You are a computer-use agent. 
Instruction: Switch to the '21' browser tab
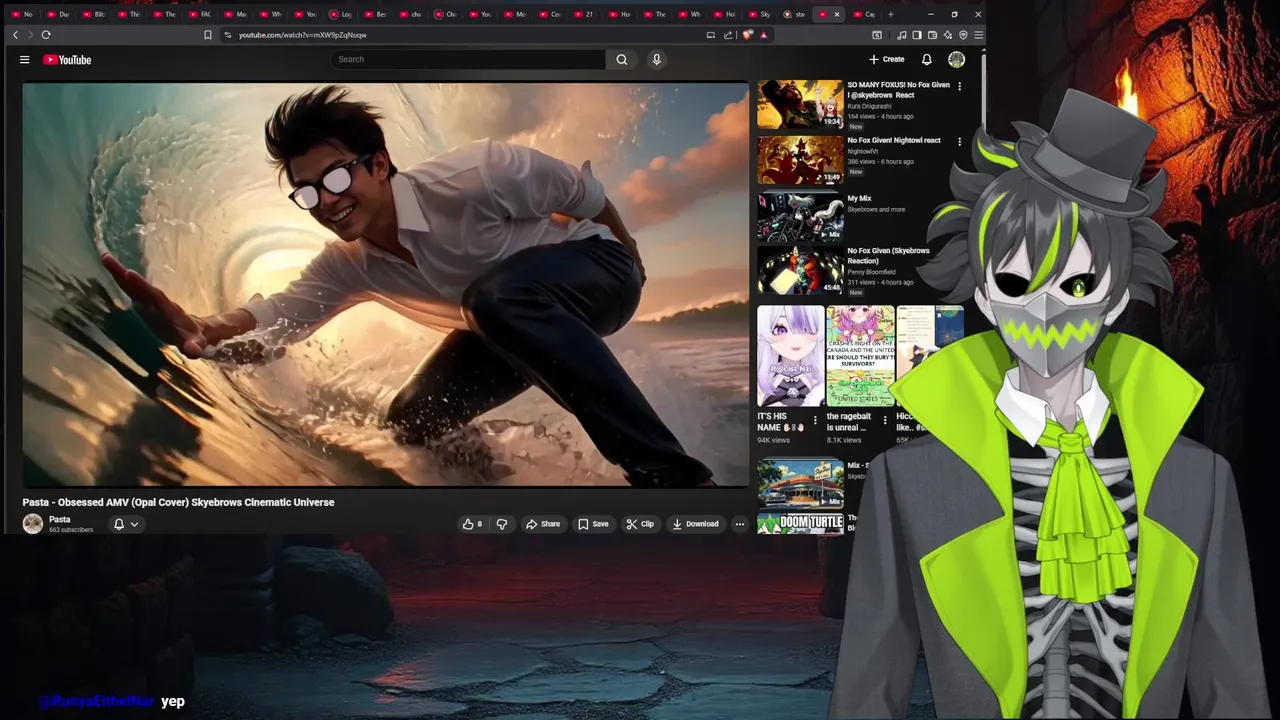click(x=583, y=14)
